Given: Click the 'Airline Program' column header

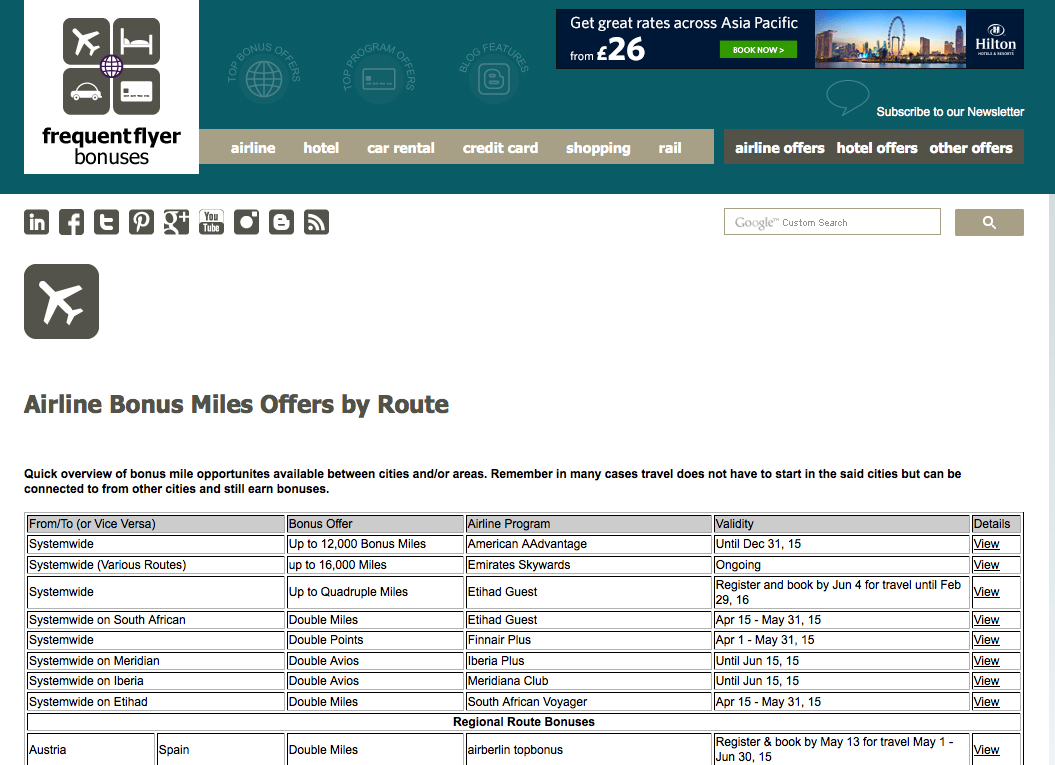Looking at the screenshot, I should [589, 523].
